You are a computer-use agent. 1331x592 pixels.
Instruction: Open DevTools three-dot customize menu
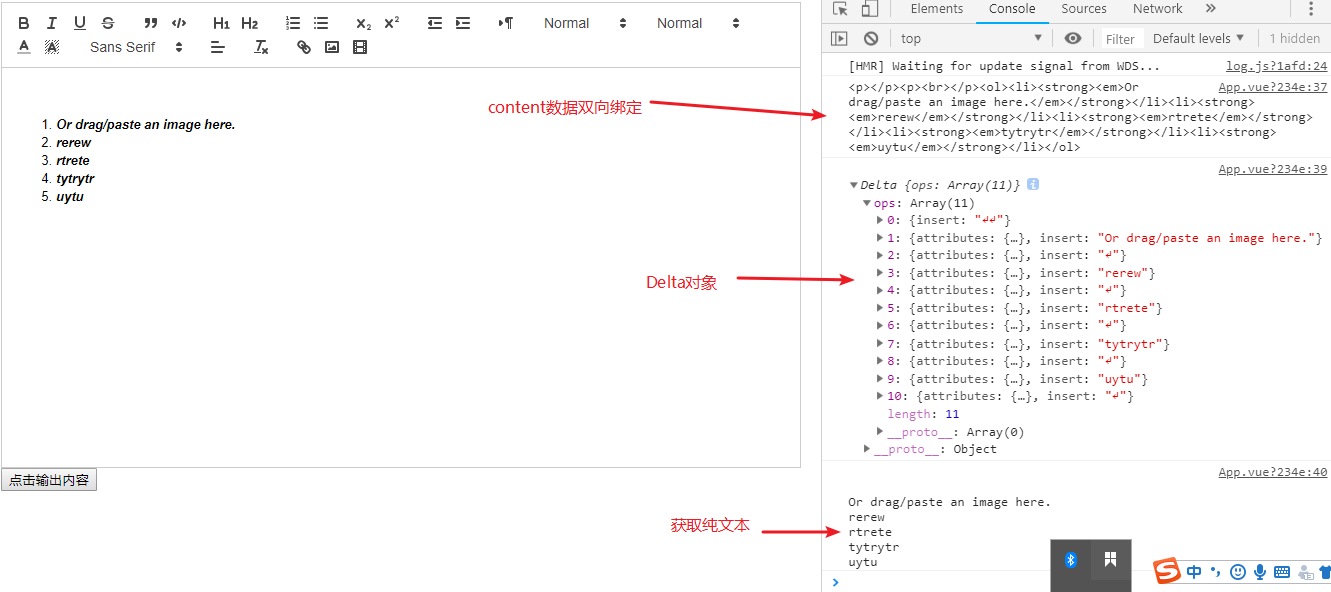pyautogui.click(x=1311, y=9)
